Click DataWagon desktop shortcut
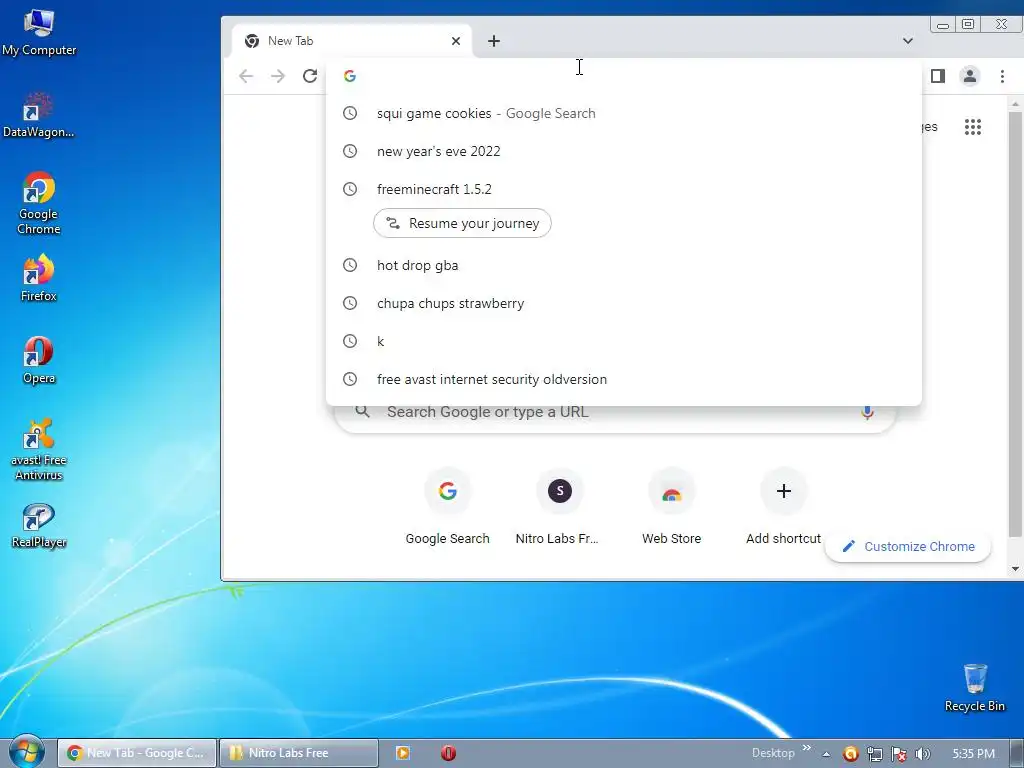 (39, 115)
